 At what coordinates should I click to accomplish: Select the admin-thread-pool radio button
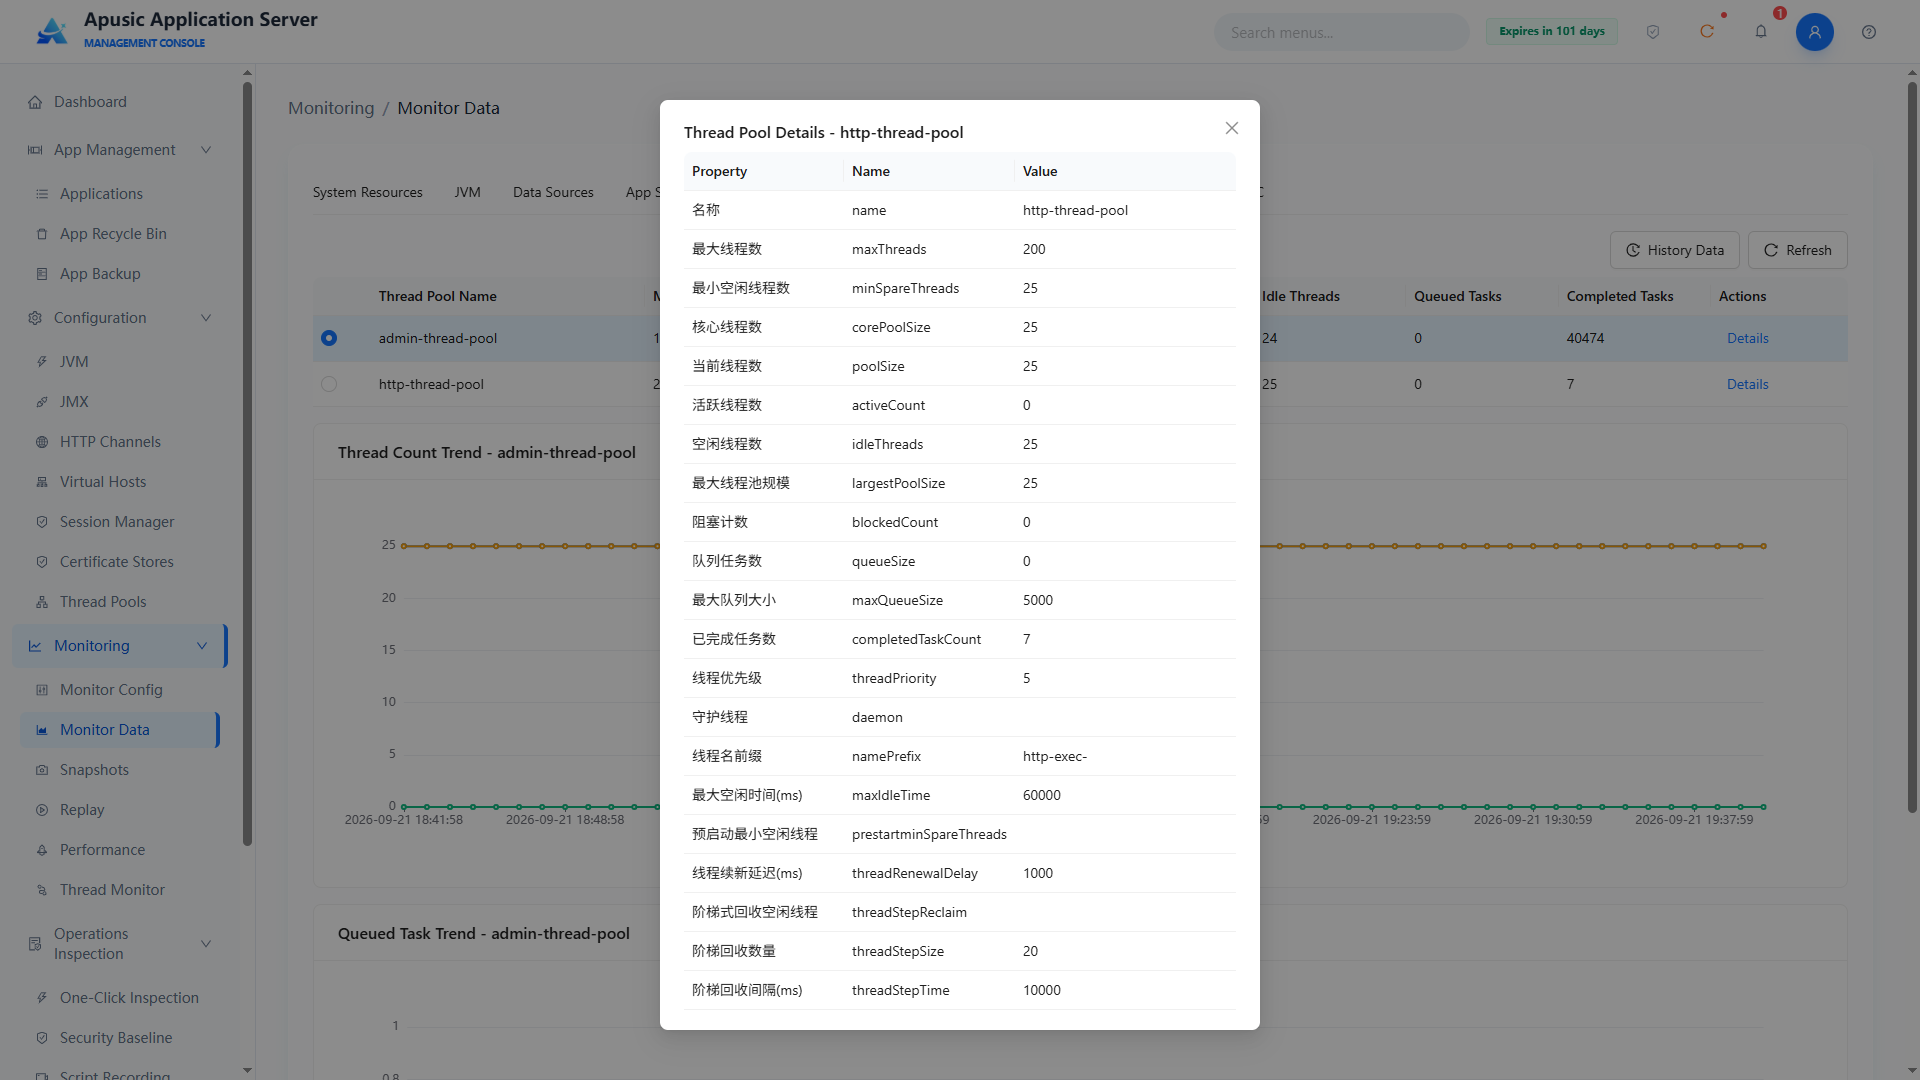329,338
